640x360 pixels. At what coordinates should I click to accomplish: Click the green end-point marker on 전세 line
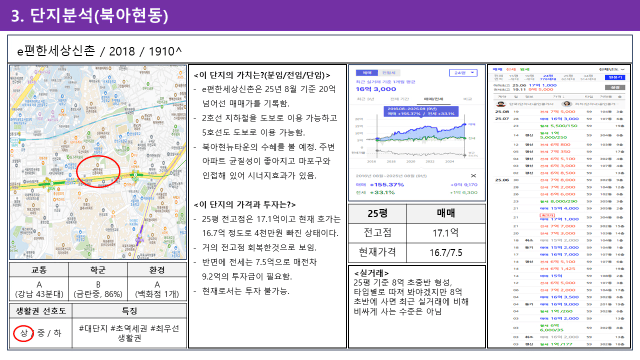(464, 138)
